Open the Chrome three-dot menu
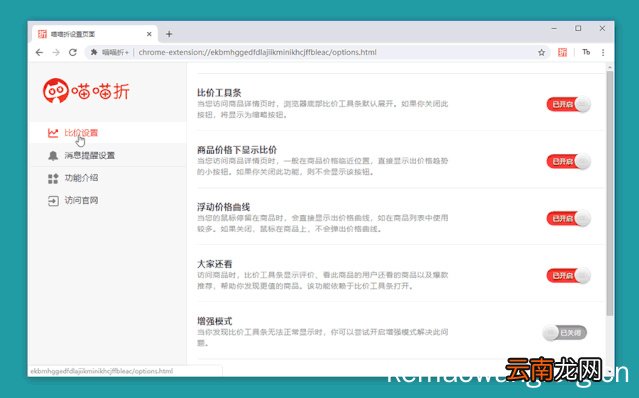 pyautogui.click(x=603, y=52)
